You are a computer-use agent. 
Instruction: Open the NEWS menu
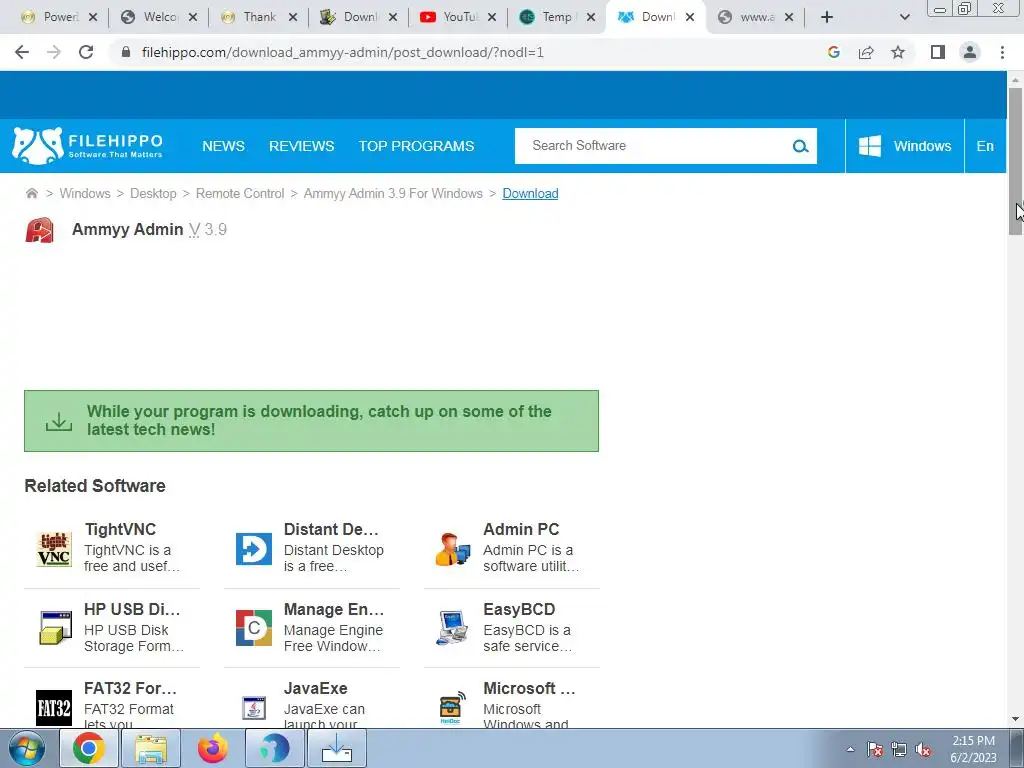pos(223,146)
